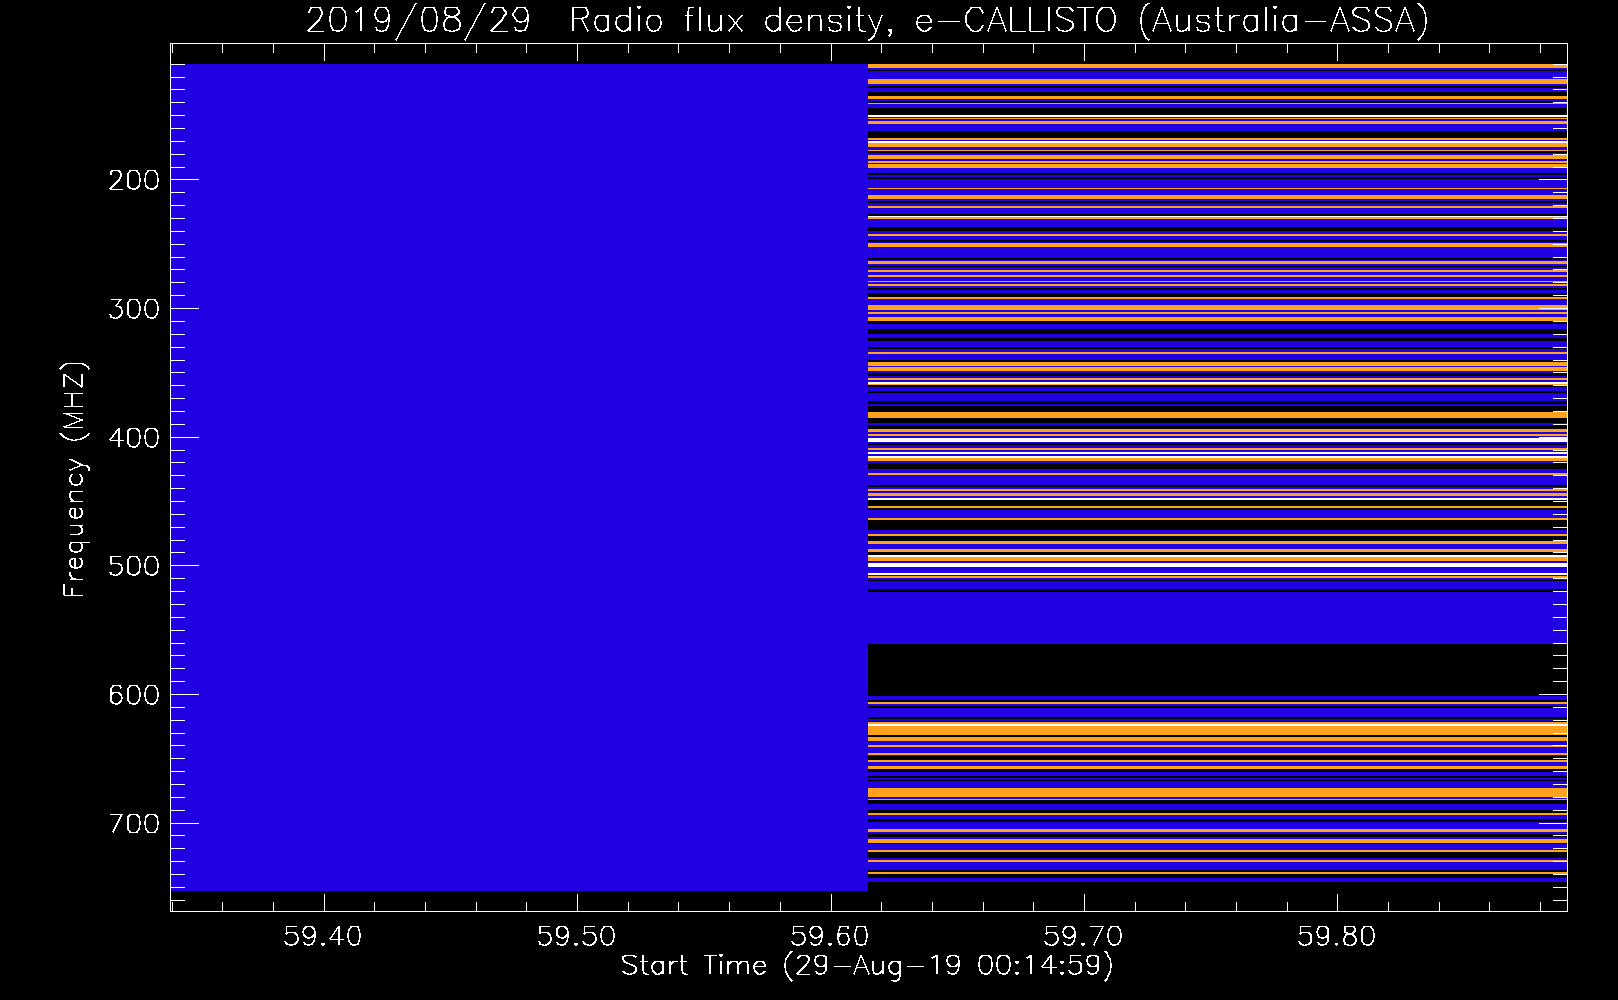This screenshot has width=1618, height=1000.
Task: Click the 500 frequency tick label
Action: click(x=133, y=566)
